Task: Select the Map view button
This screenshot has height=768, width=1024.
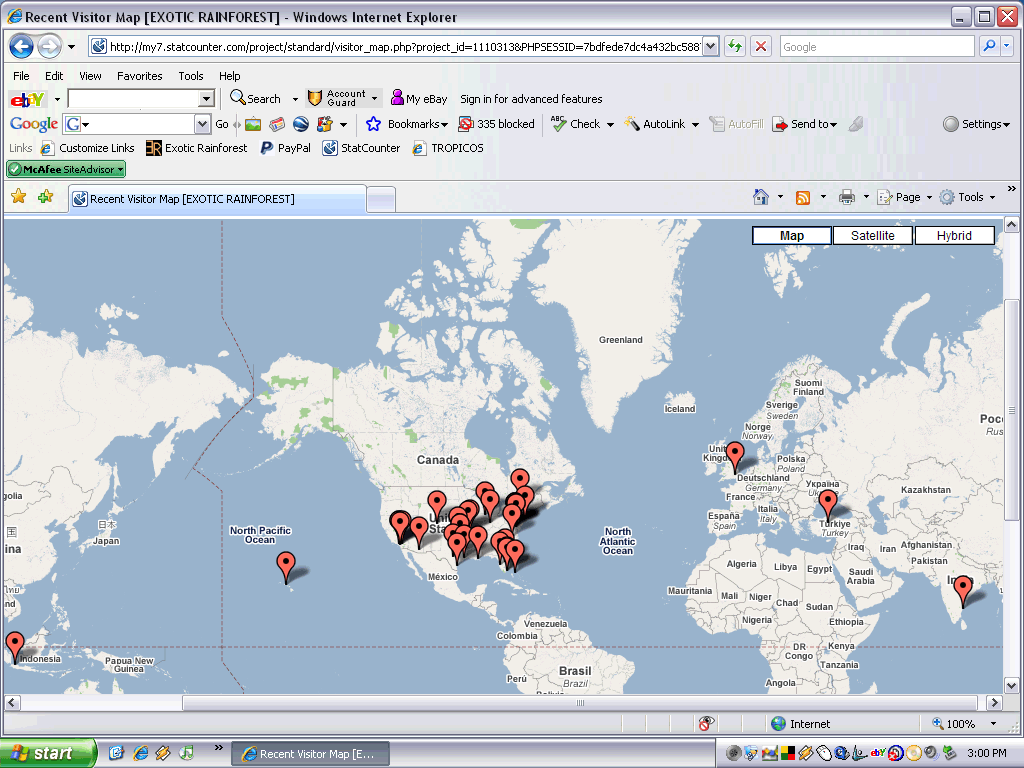Action: click(792, 236)
